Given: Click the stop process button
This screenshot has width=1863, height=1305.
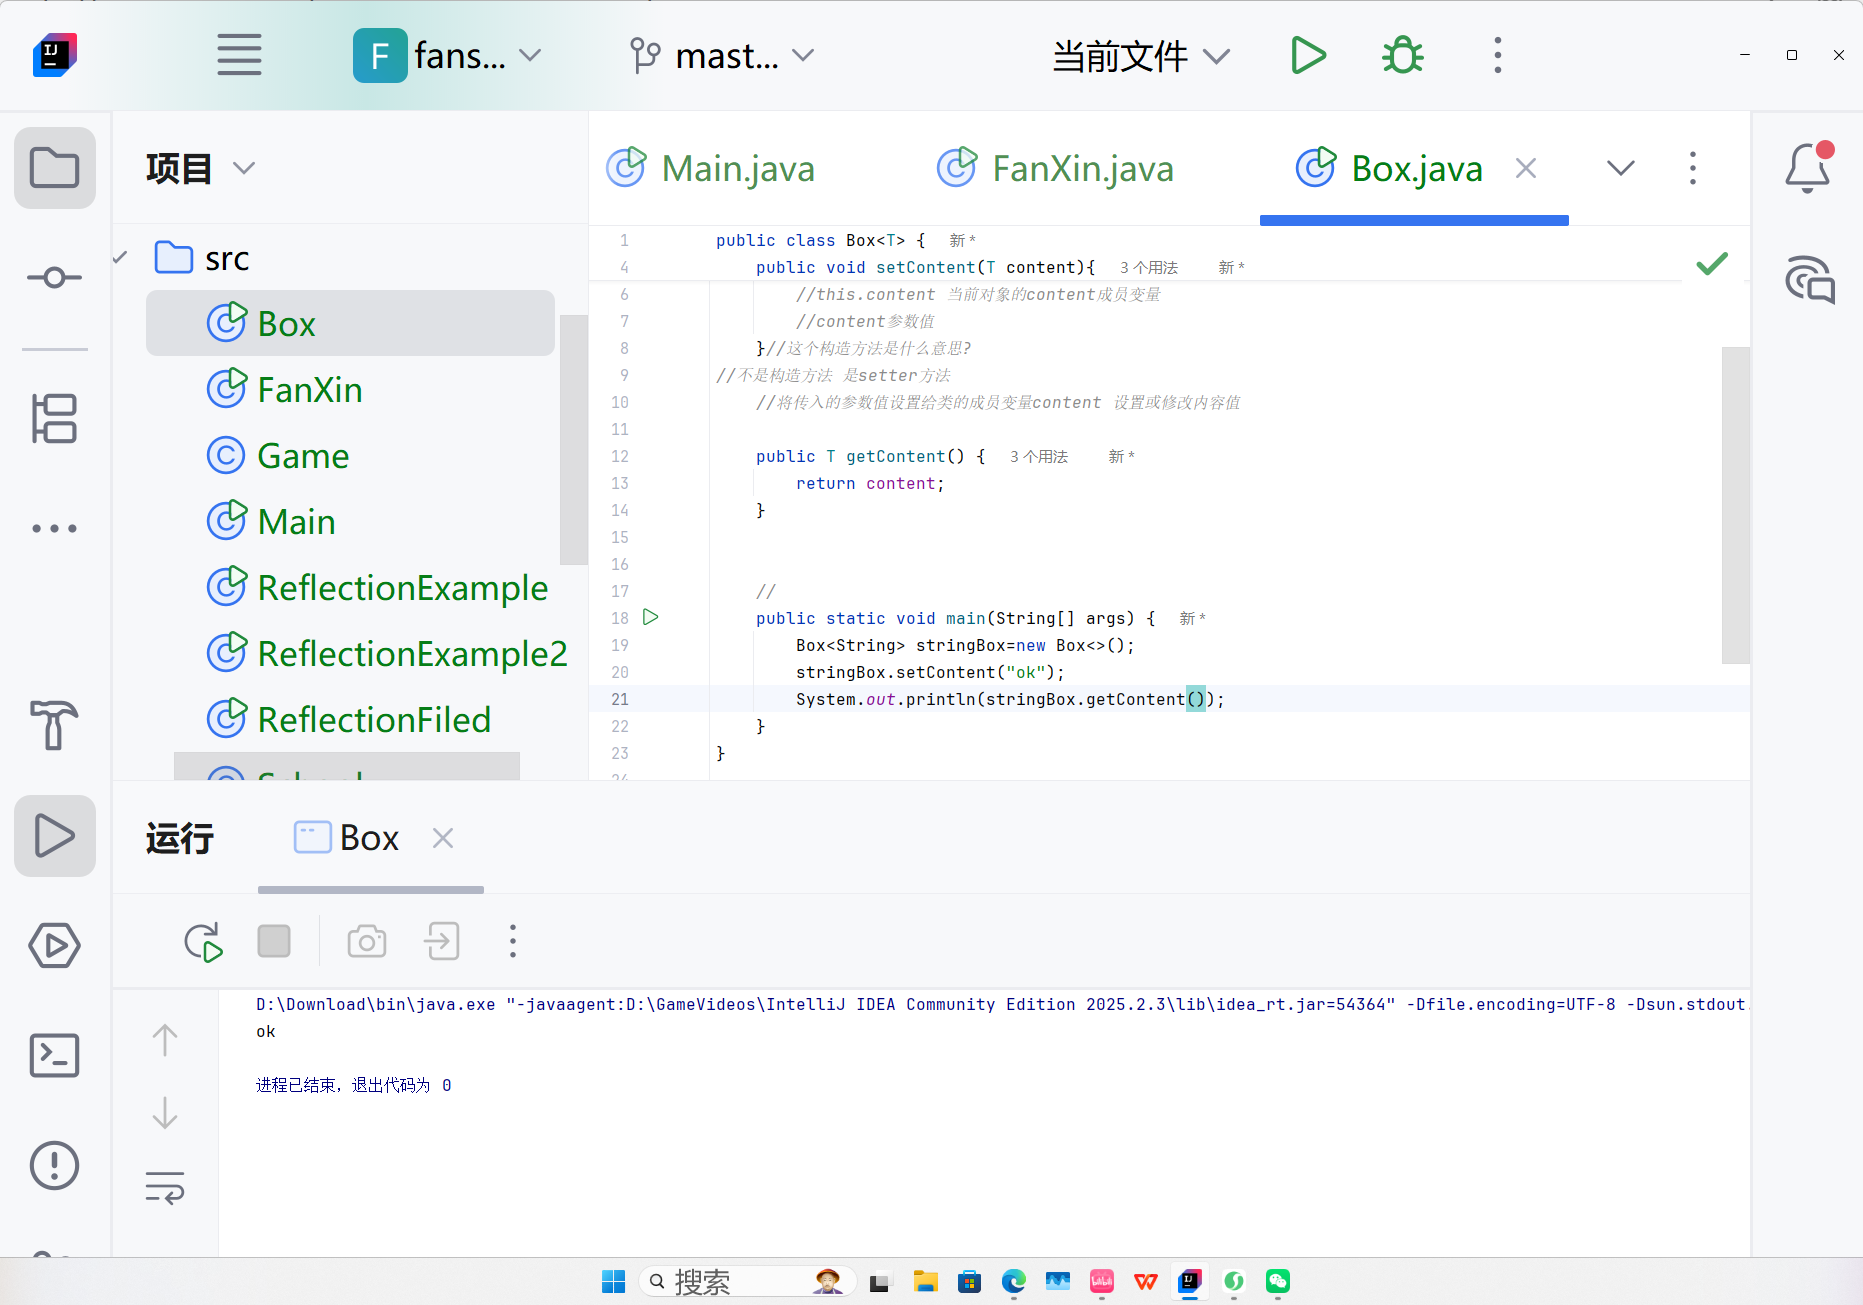Looking at the screenshot, I should tap(274, 941).
